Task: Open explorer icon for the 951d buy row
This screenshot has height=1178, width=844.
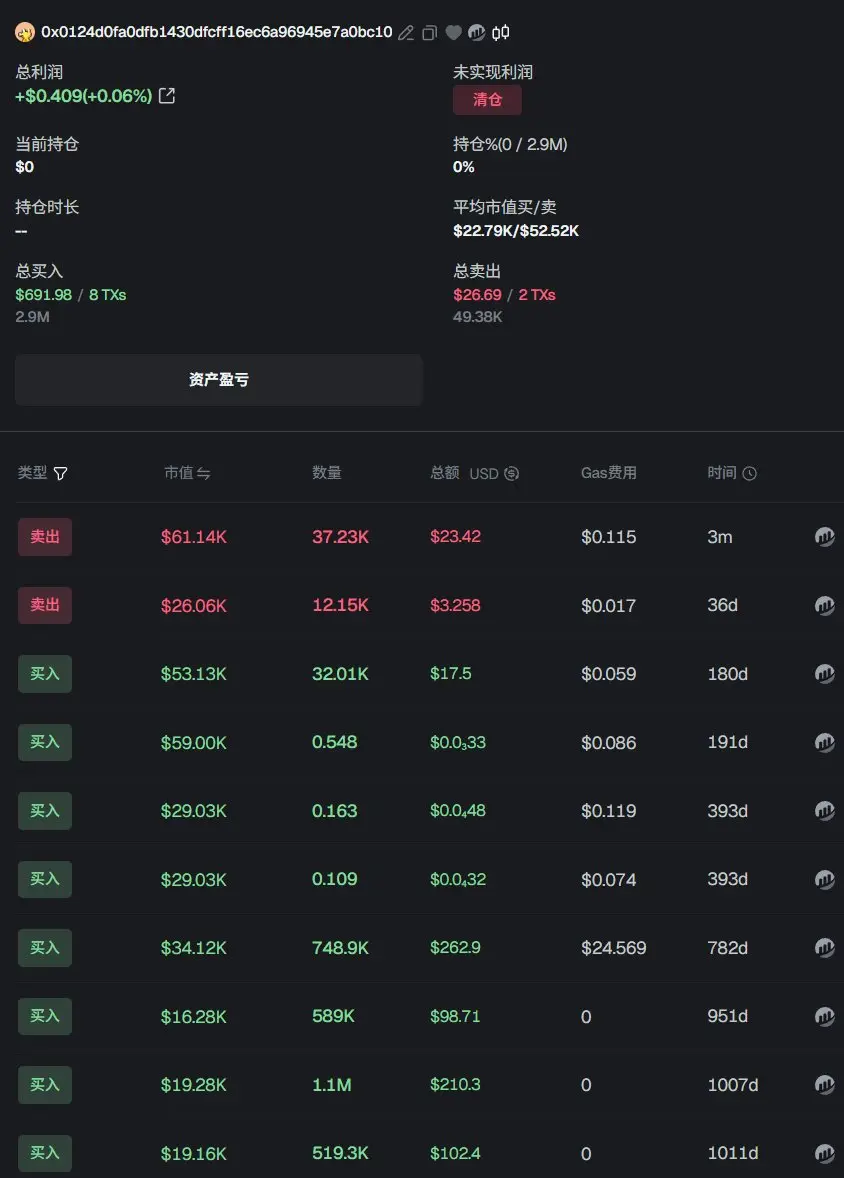Action: coord(824,1016)
